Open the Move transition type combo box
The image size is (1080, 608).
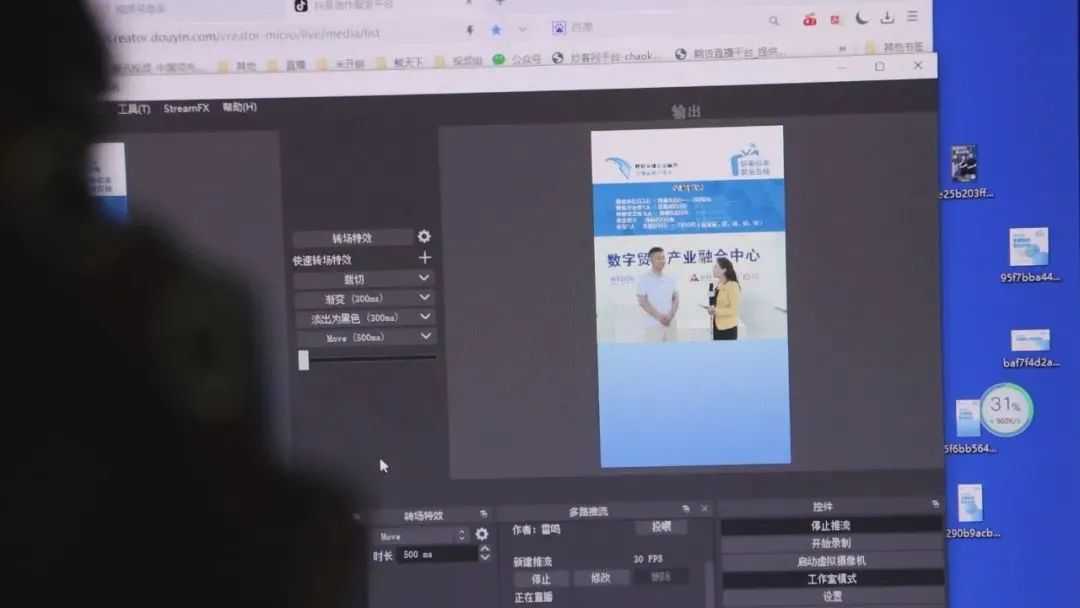tap(422, 536)
